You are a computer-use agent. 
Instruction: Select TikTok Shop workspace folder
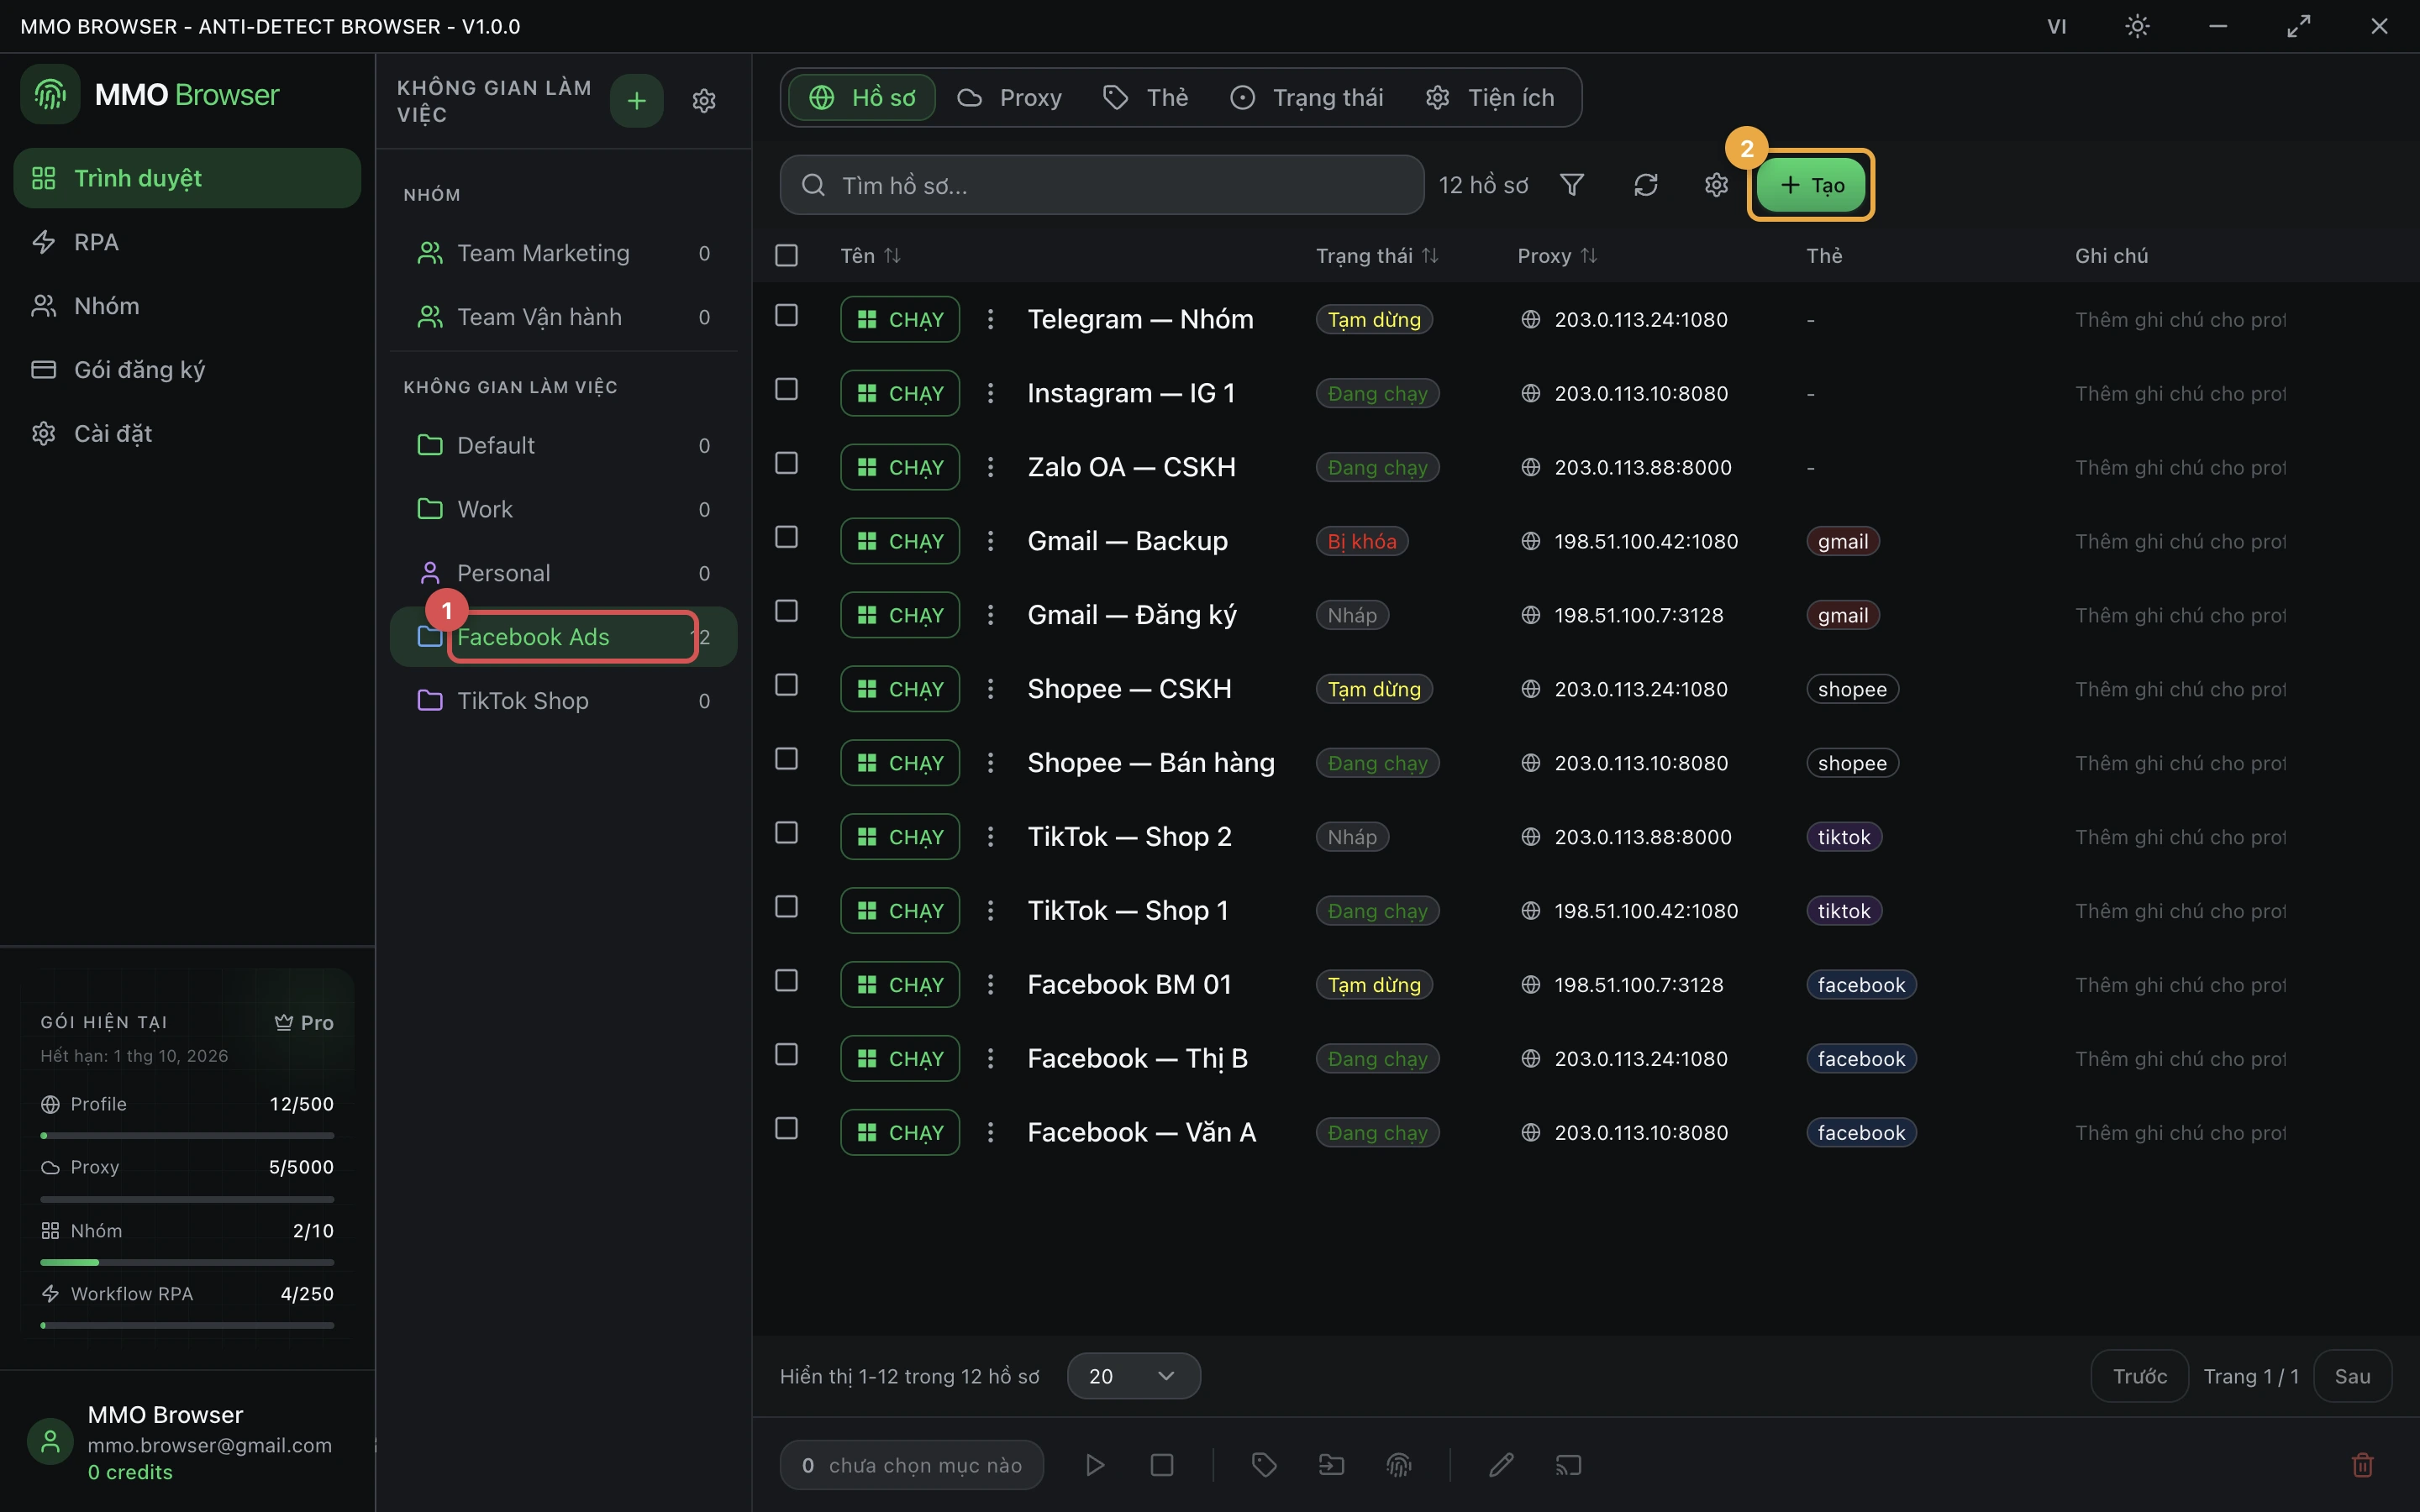click(x=563, y=700)
